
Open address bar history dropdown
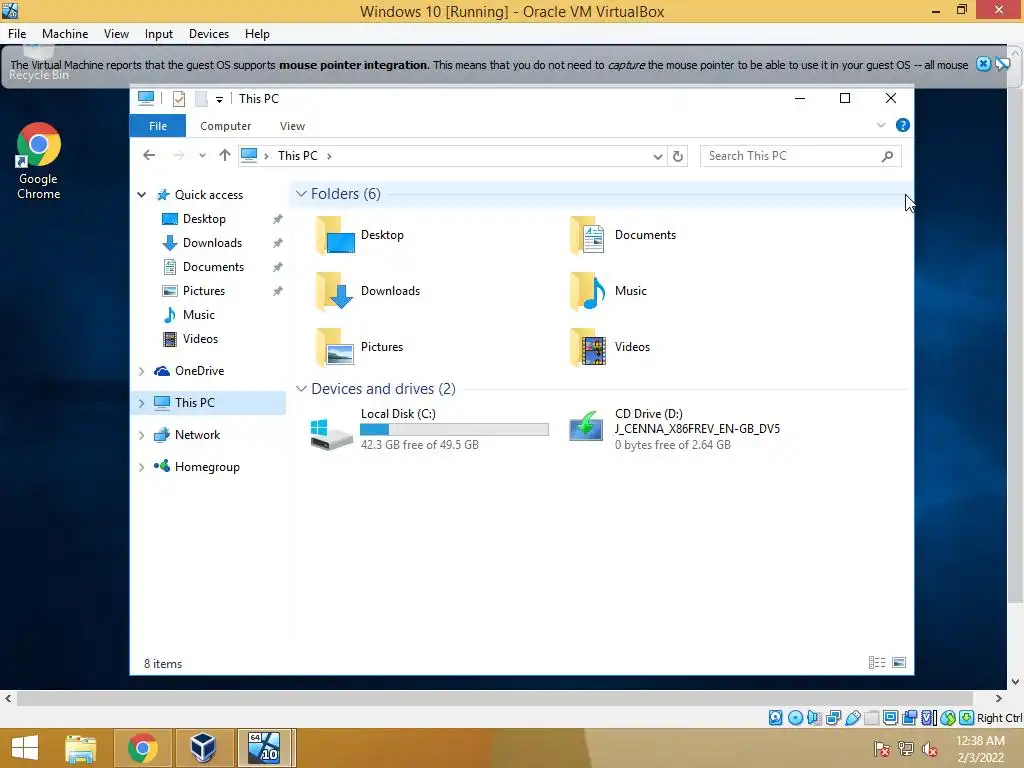click(x=658, y=156)
